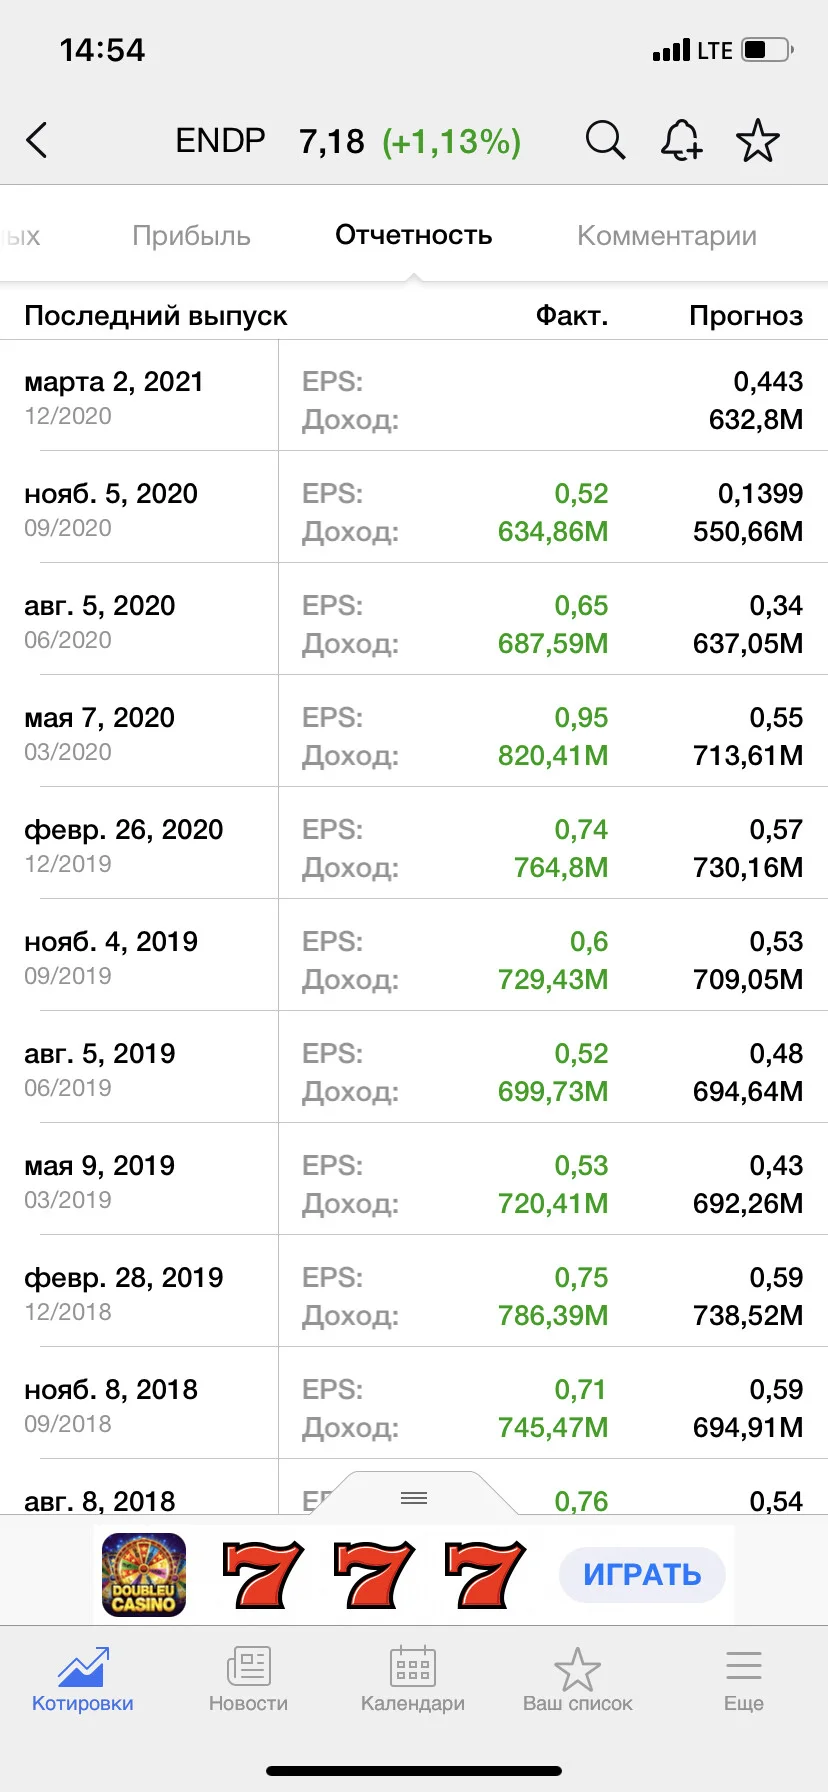The image size is (828, 1792).
Task: Open Ваш список star icon
Action: (x=577, y=1668)
